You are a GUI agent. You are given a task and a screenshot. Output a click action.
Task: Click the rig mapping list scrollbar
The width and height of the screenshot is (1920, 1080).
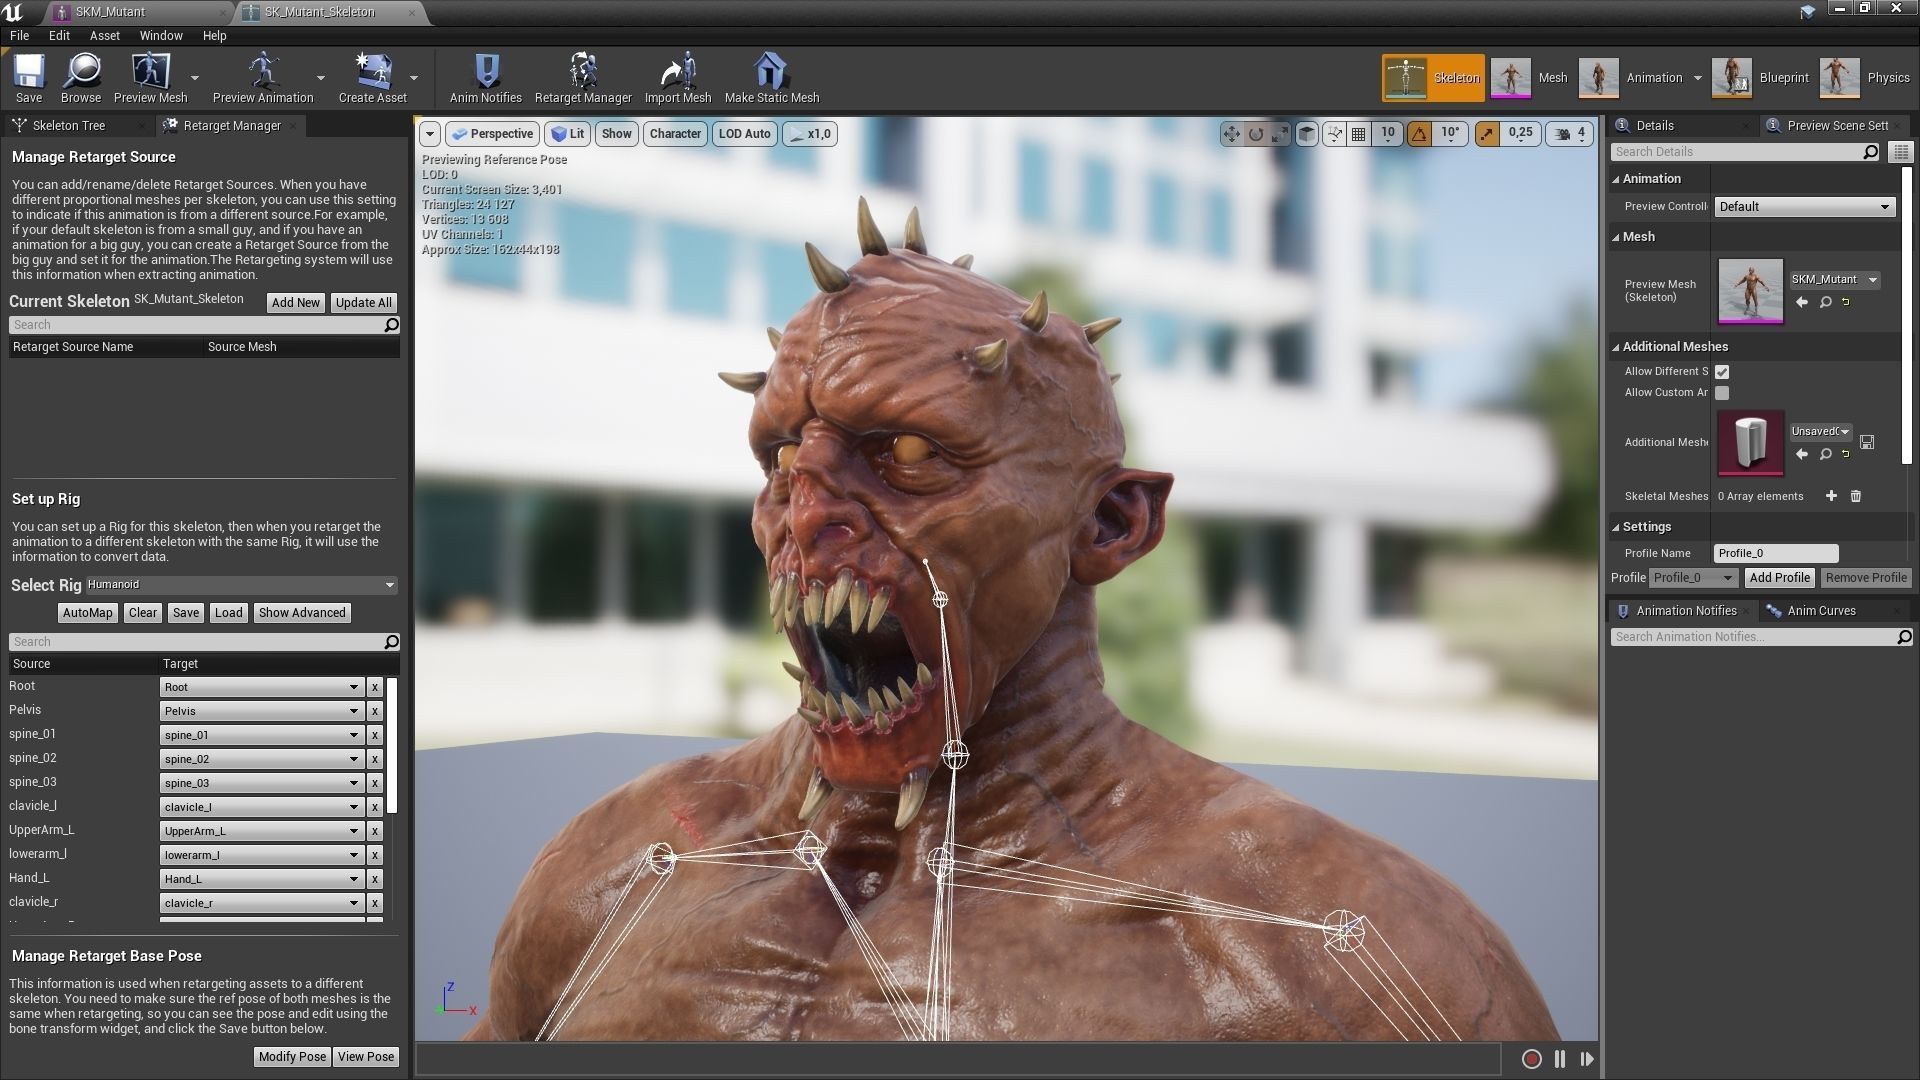[392, 745]
